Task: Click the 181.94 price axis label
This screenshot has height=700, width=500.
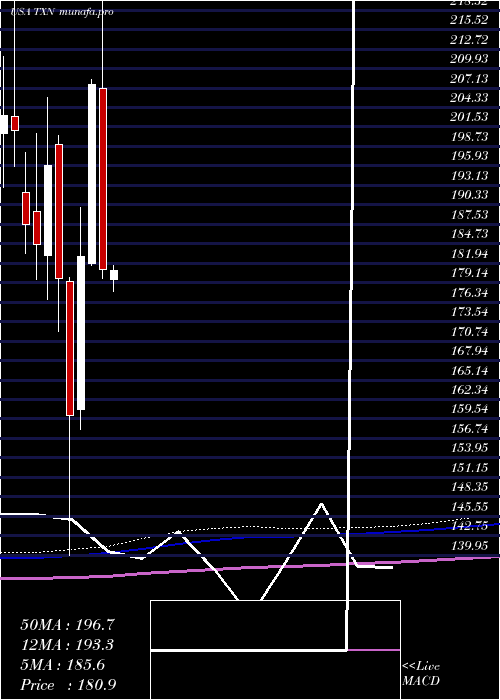Action: click(x=469, y=254)
